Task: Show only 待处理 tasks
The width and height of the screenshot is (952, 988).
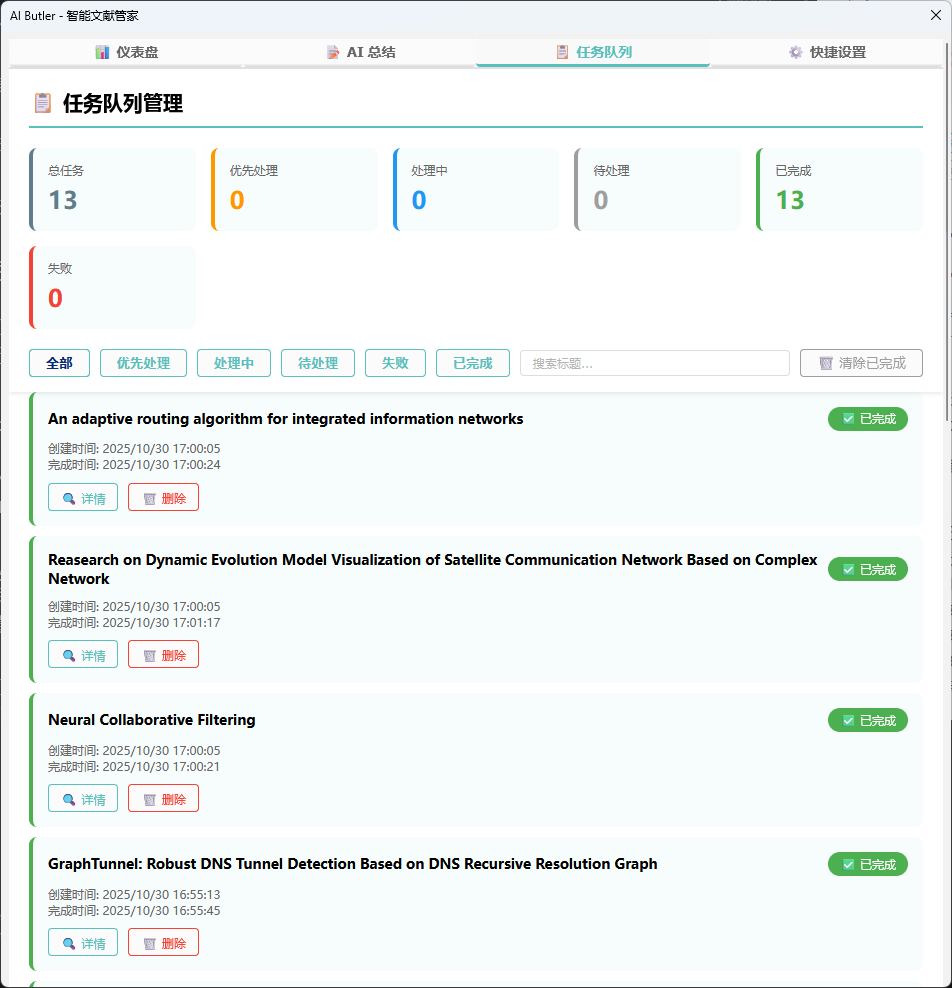Action: 318,363
